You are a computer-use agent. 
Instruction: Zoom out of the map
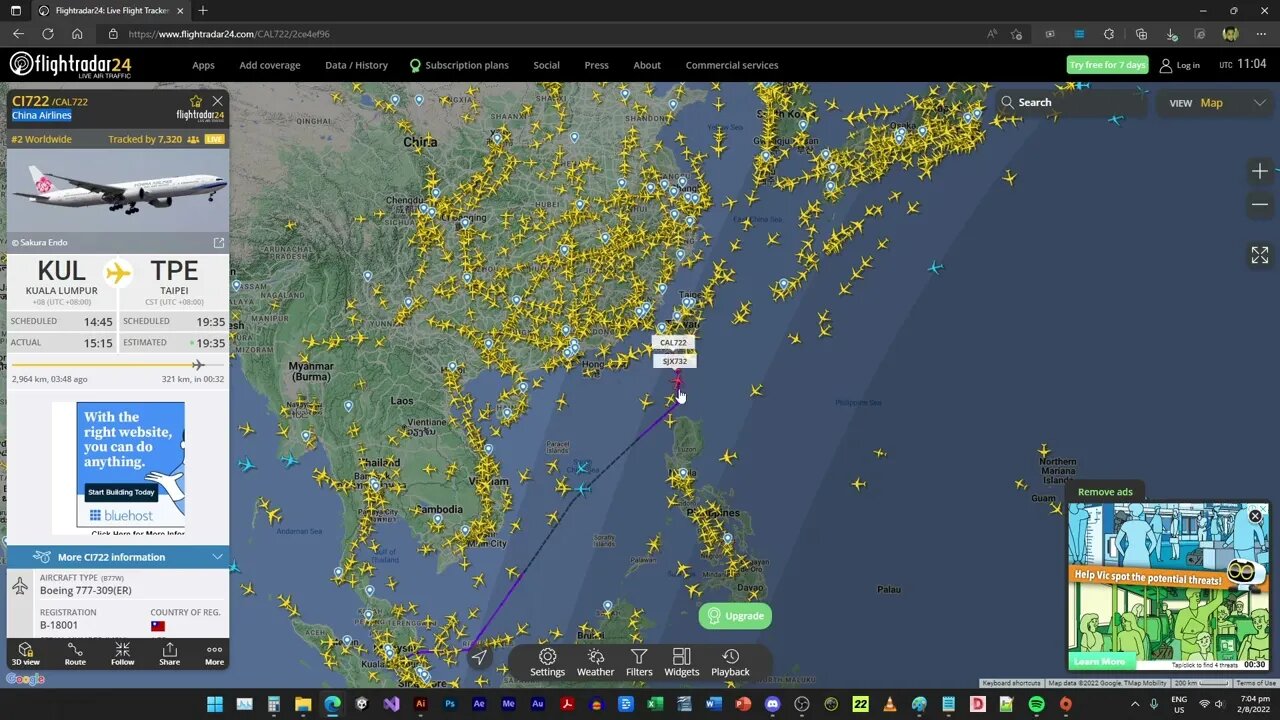pos(1260,205)
